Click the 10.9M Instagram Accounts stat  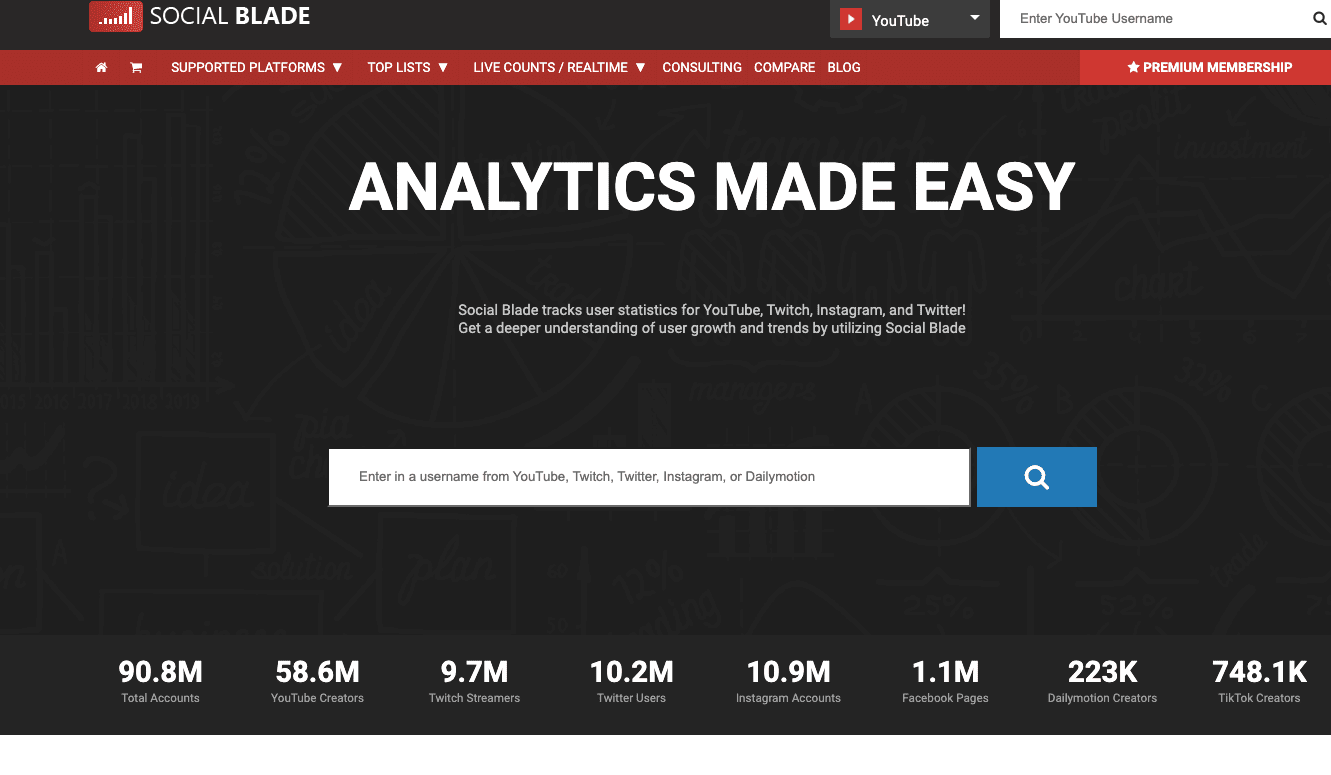click(x=788, y=682)
